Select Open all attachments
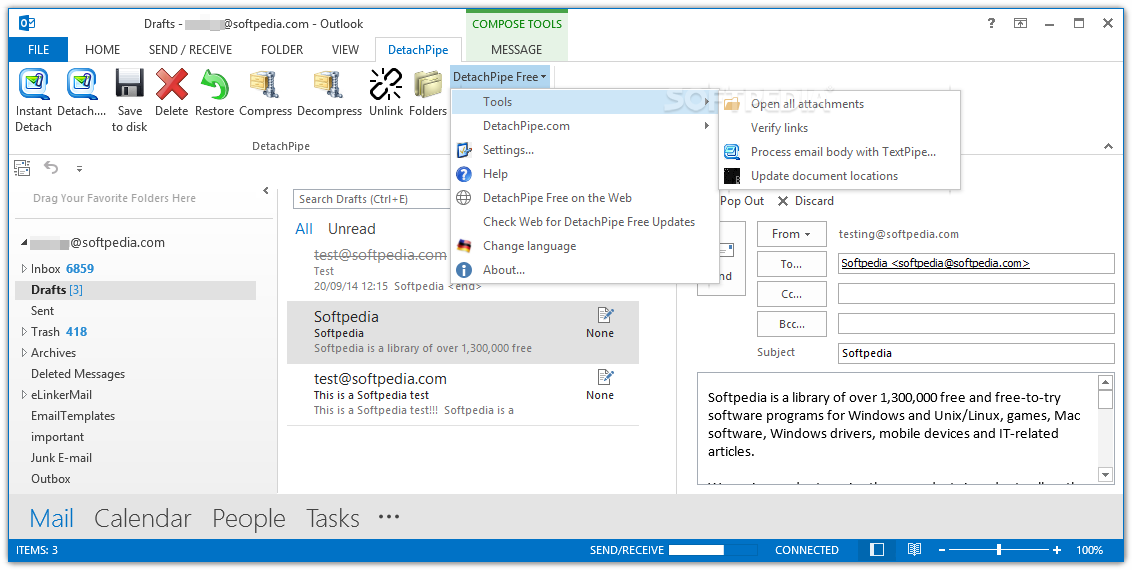The image size is (1132, 570). (x=840, y=104)
